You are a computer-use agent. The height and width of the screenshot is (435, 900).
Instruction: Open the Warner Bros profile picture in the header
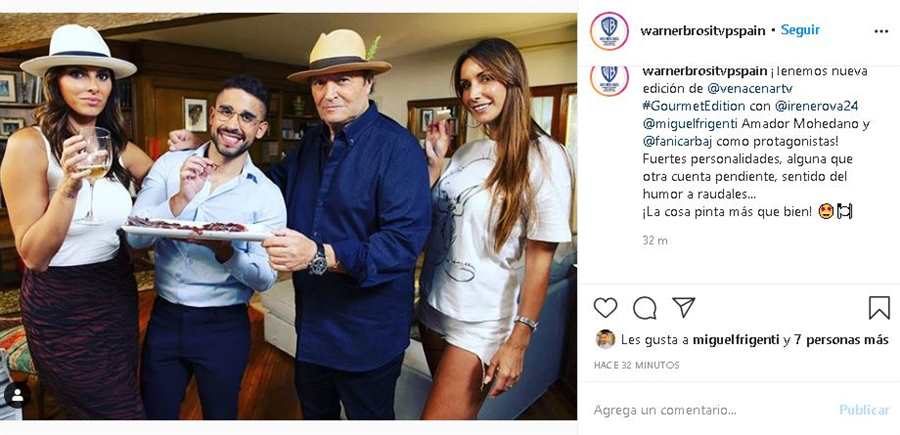coord(609,30)
